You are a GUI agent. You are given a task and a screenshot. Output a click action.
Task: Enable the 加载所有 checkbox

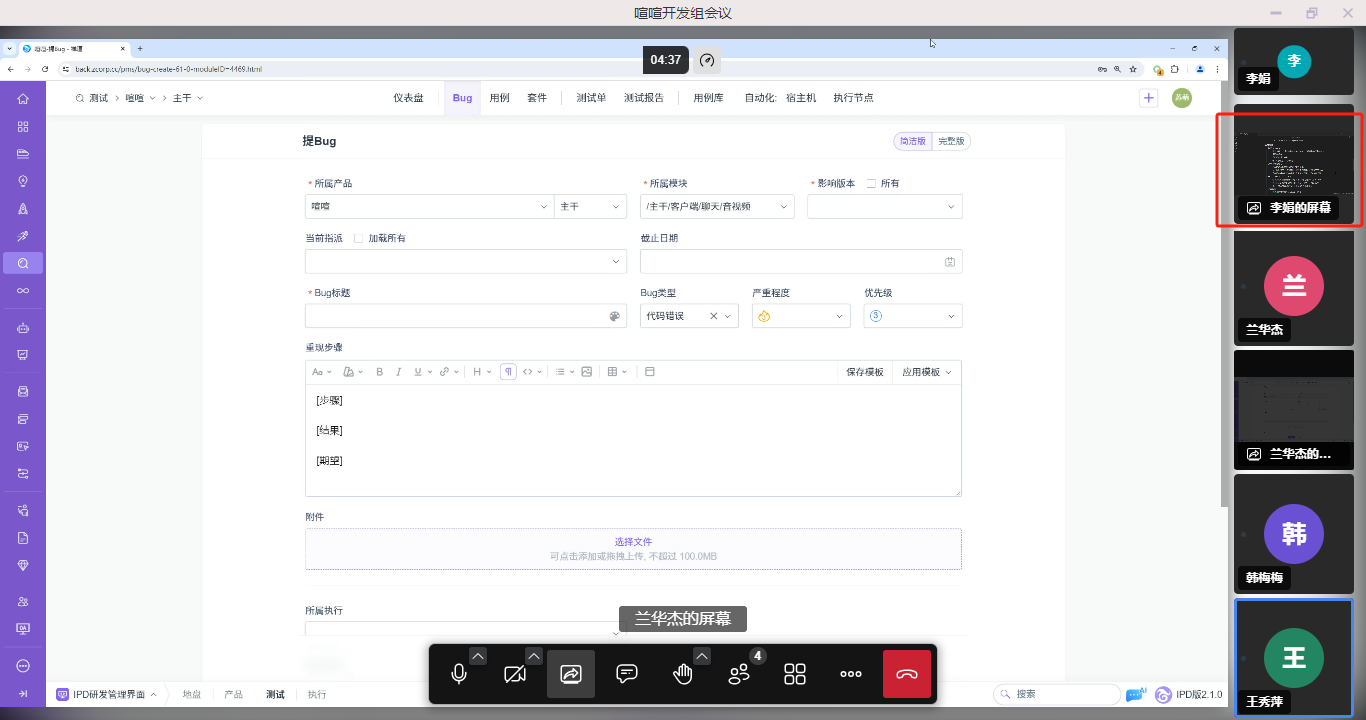point(359,239)
